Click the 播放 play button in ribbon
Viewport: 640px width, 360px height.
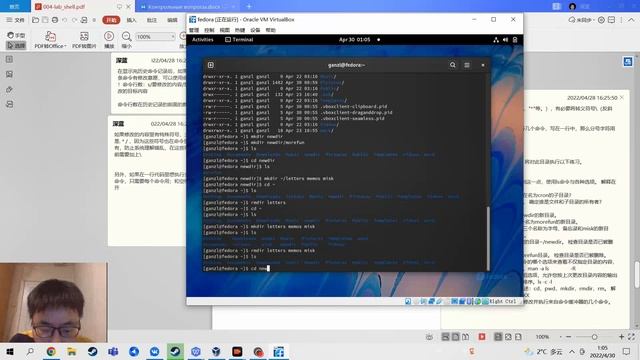(109, 40)
